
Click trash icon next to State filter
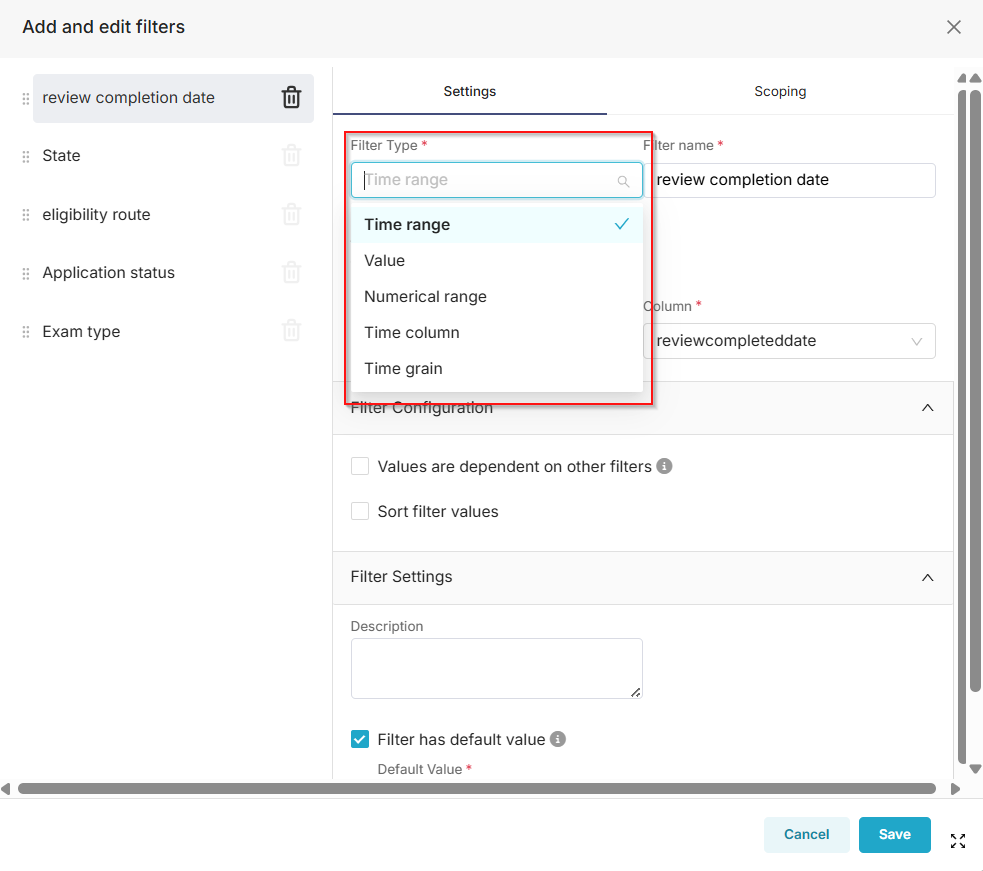point(291,156)
